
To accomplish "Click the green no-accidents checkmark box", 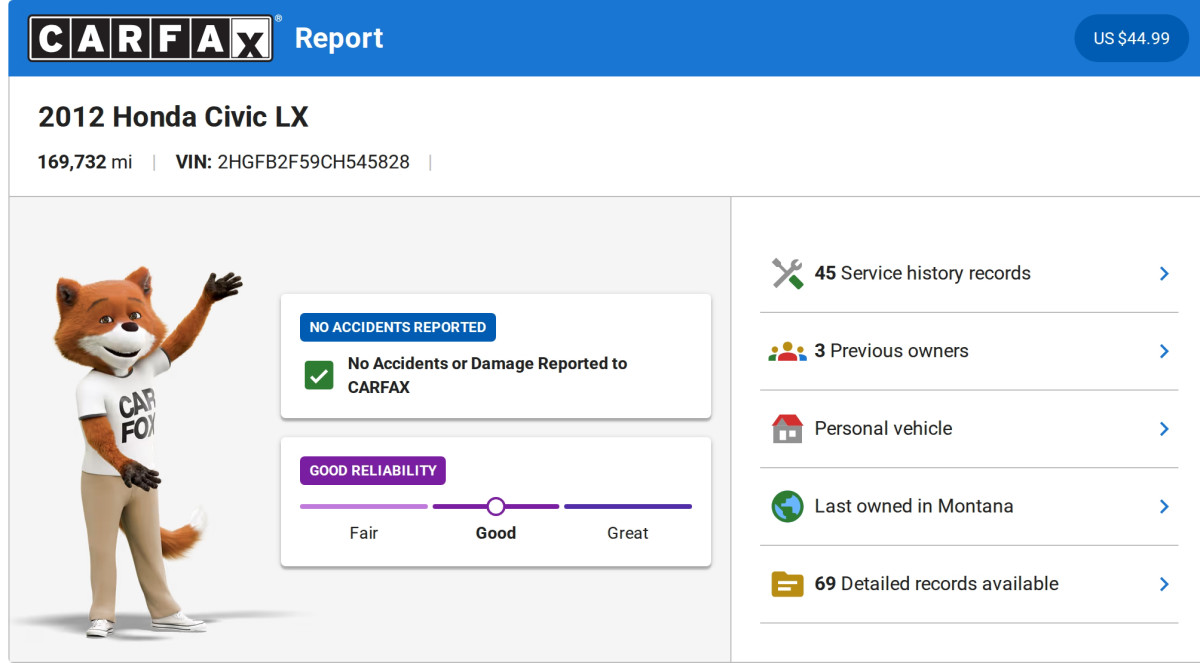I will point(319,376).
